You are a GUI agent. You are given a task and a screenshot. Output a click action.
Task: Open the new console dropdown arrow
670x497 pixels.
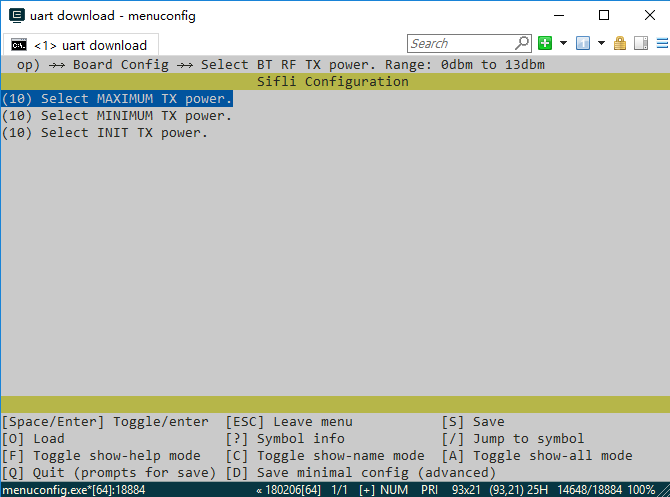563,43
